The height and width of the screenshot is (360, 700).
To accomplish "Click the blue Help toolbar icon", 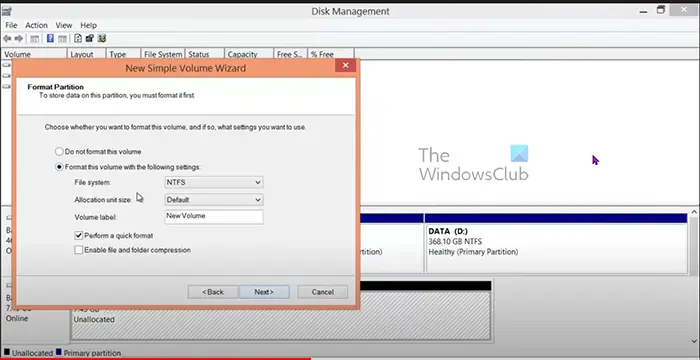I will (x=50, y=39).
